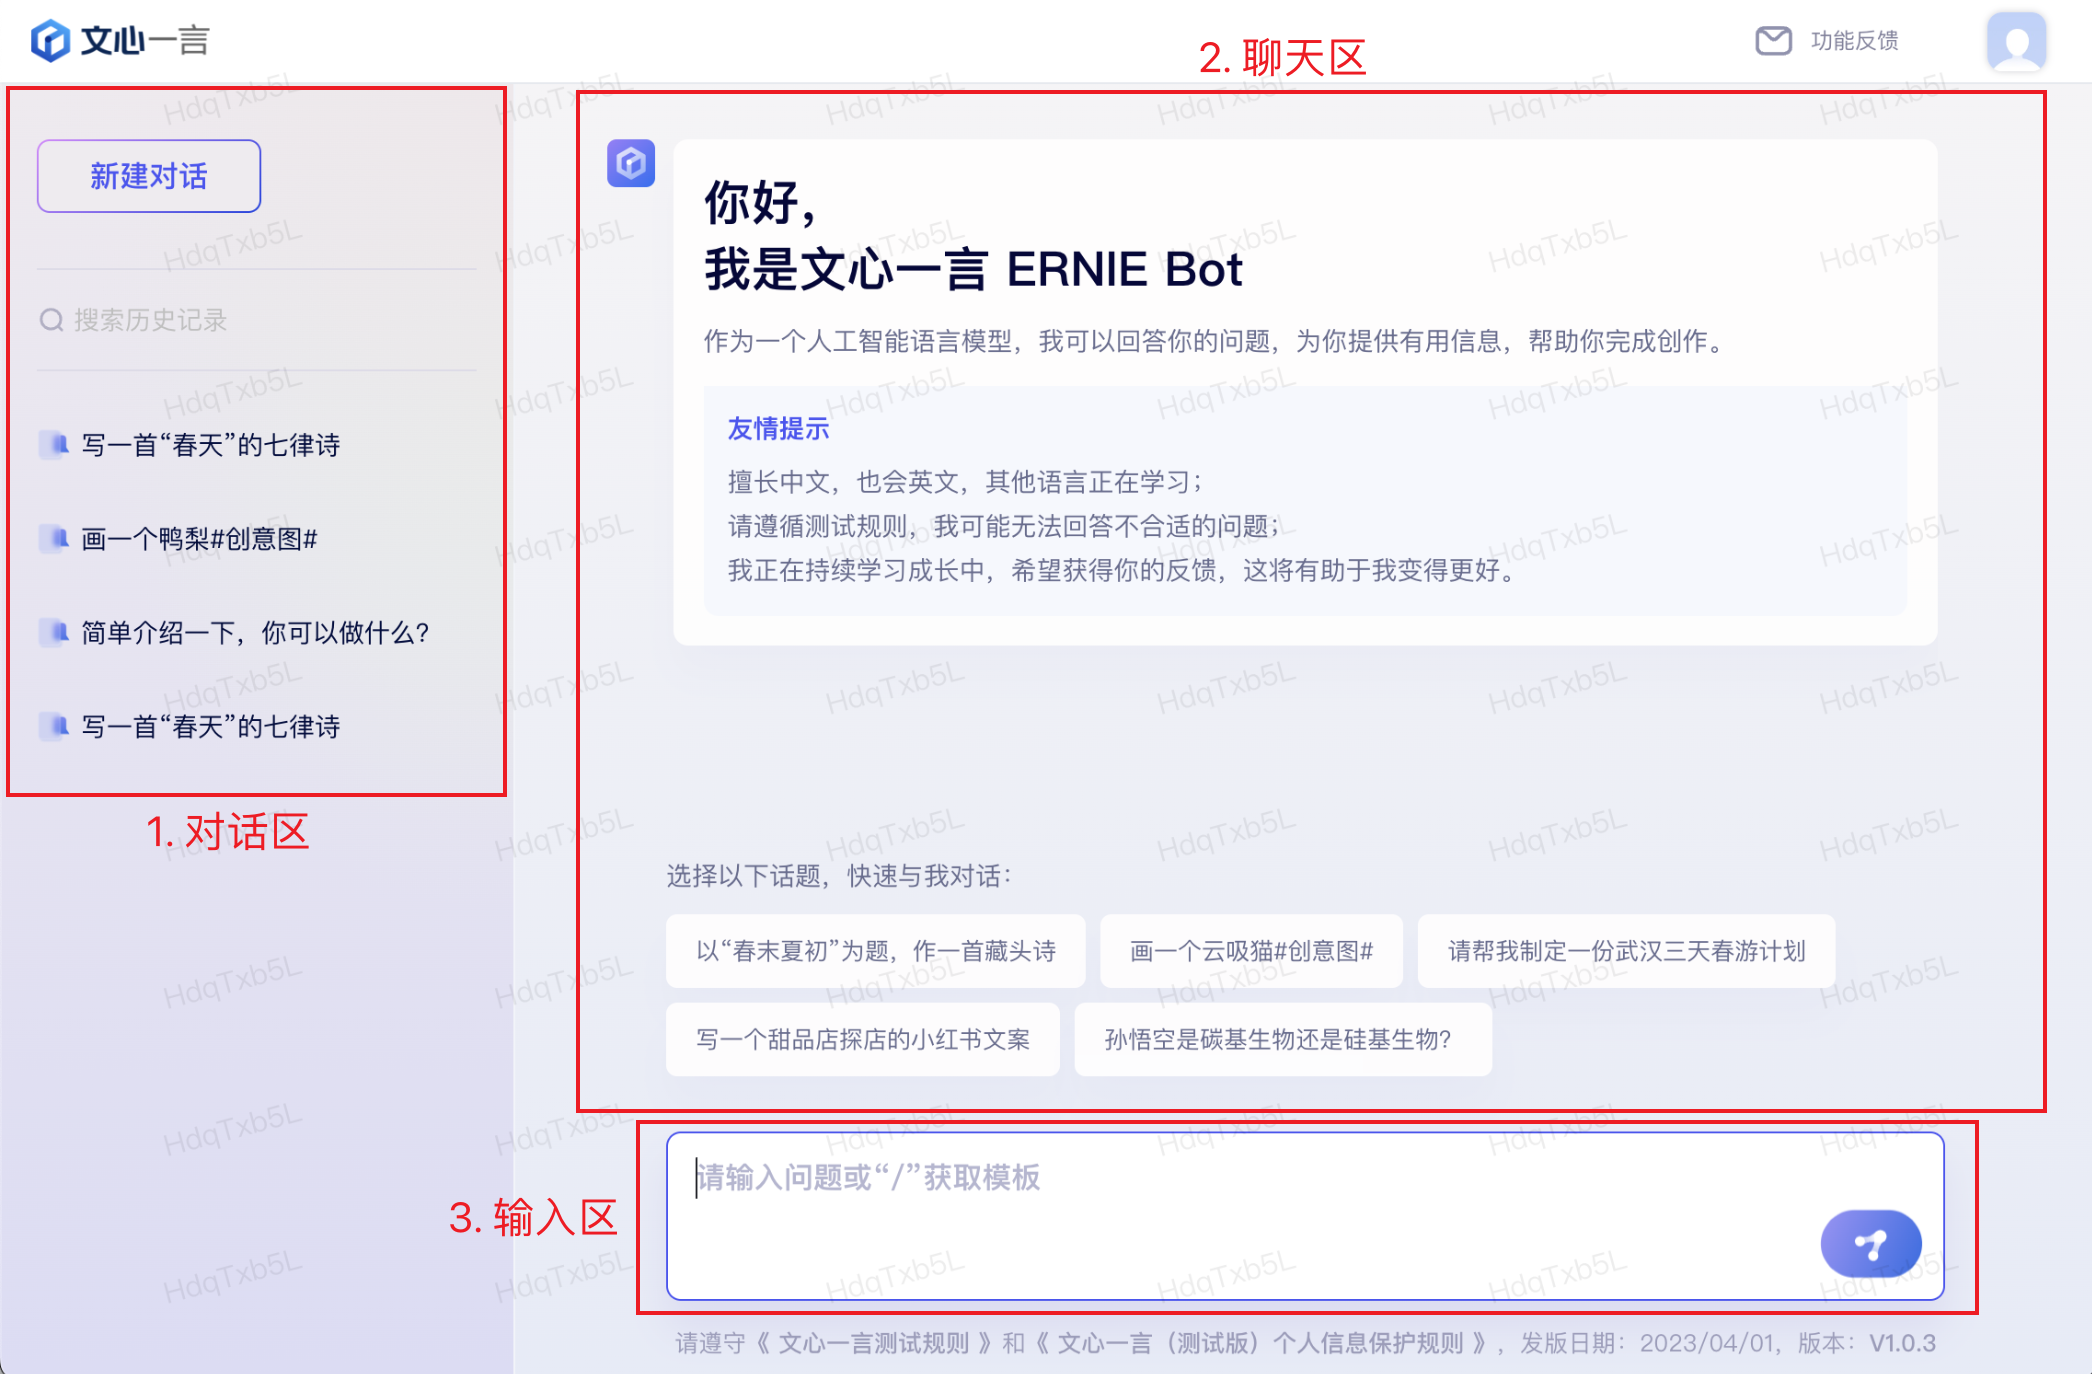Select topic 以“春末夏初”为题，作一首藏头诗

(x=875, y=951)
